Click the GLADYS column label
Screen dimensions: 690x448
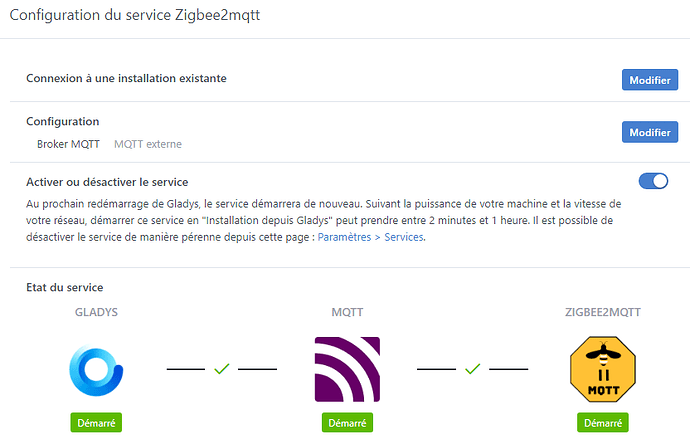point(96,312)
